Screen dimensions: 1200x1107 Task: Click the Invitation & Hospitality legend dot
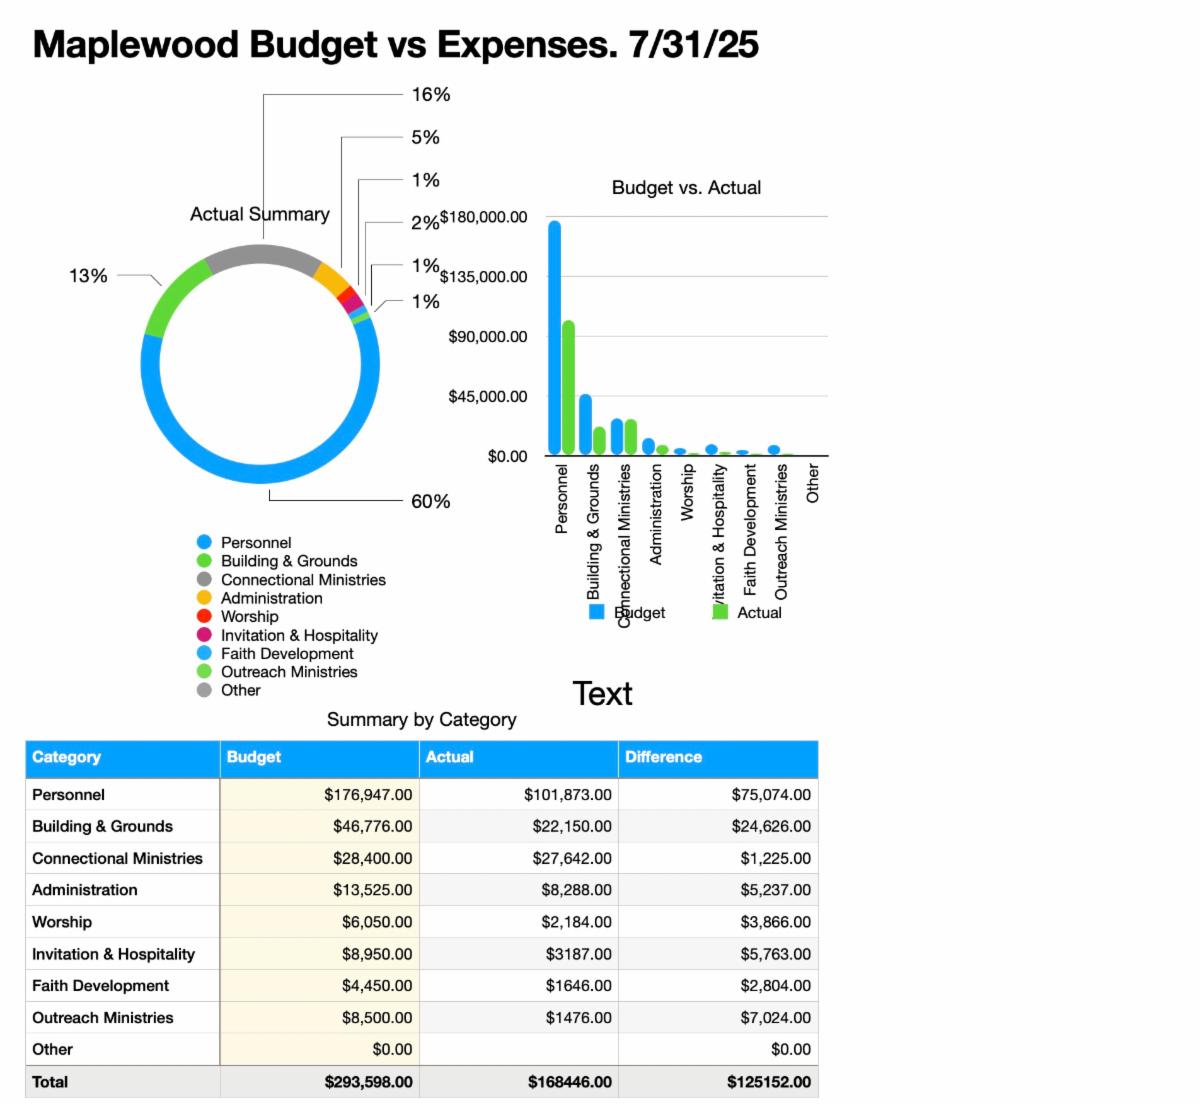[x=204, y=635]
